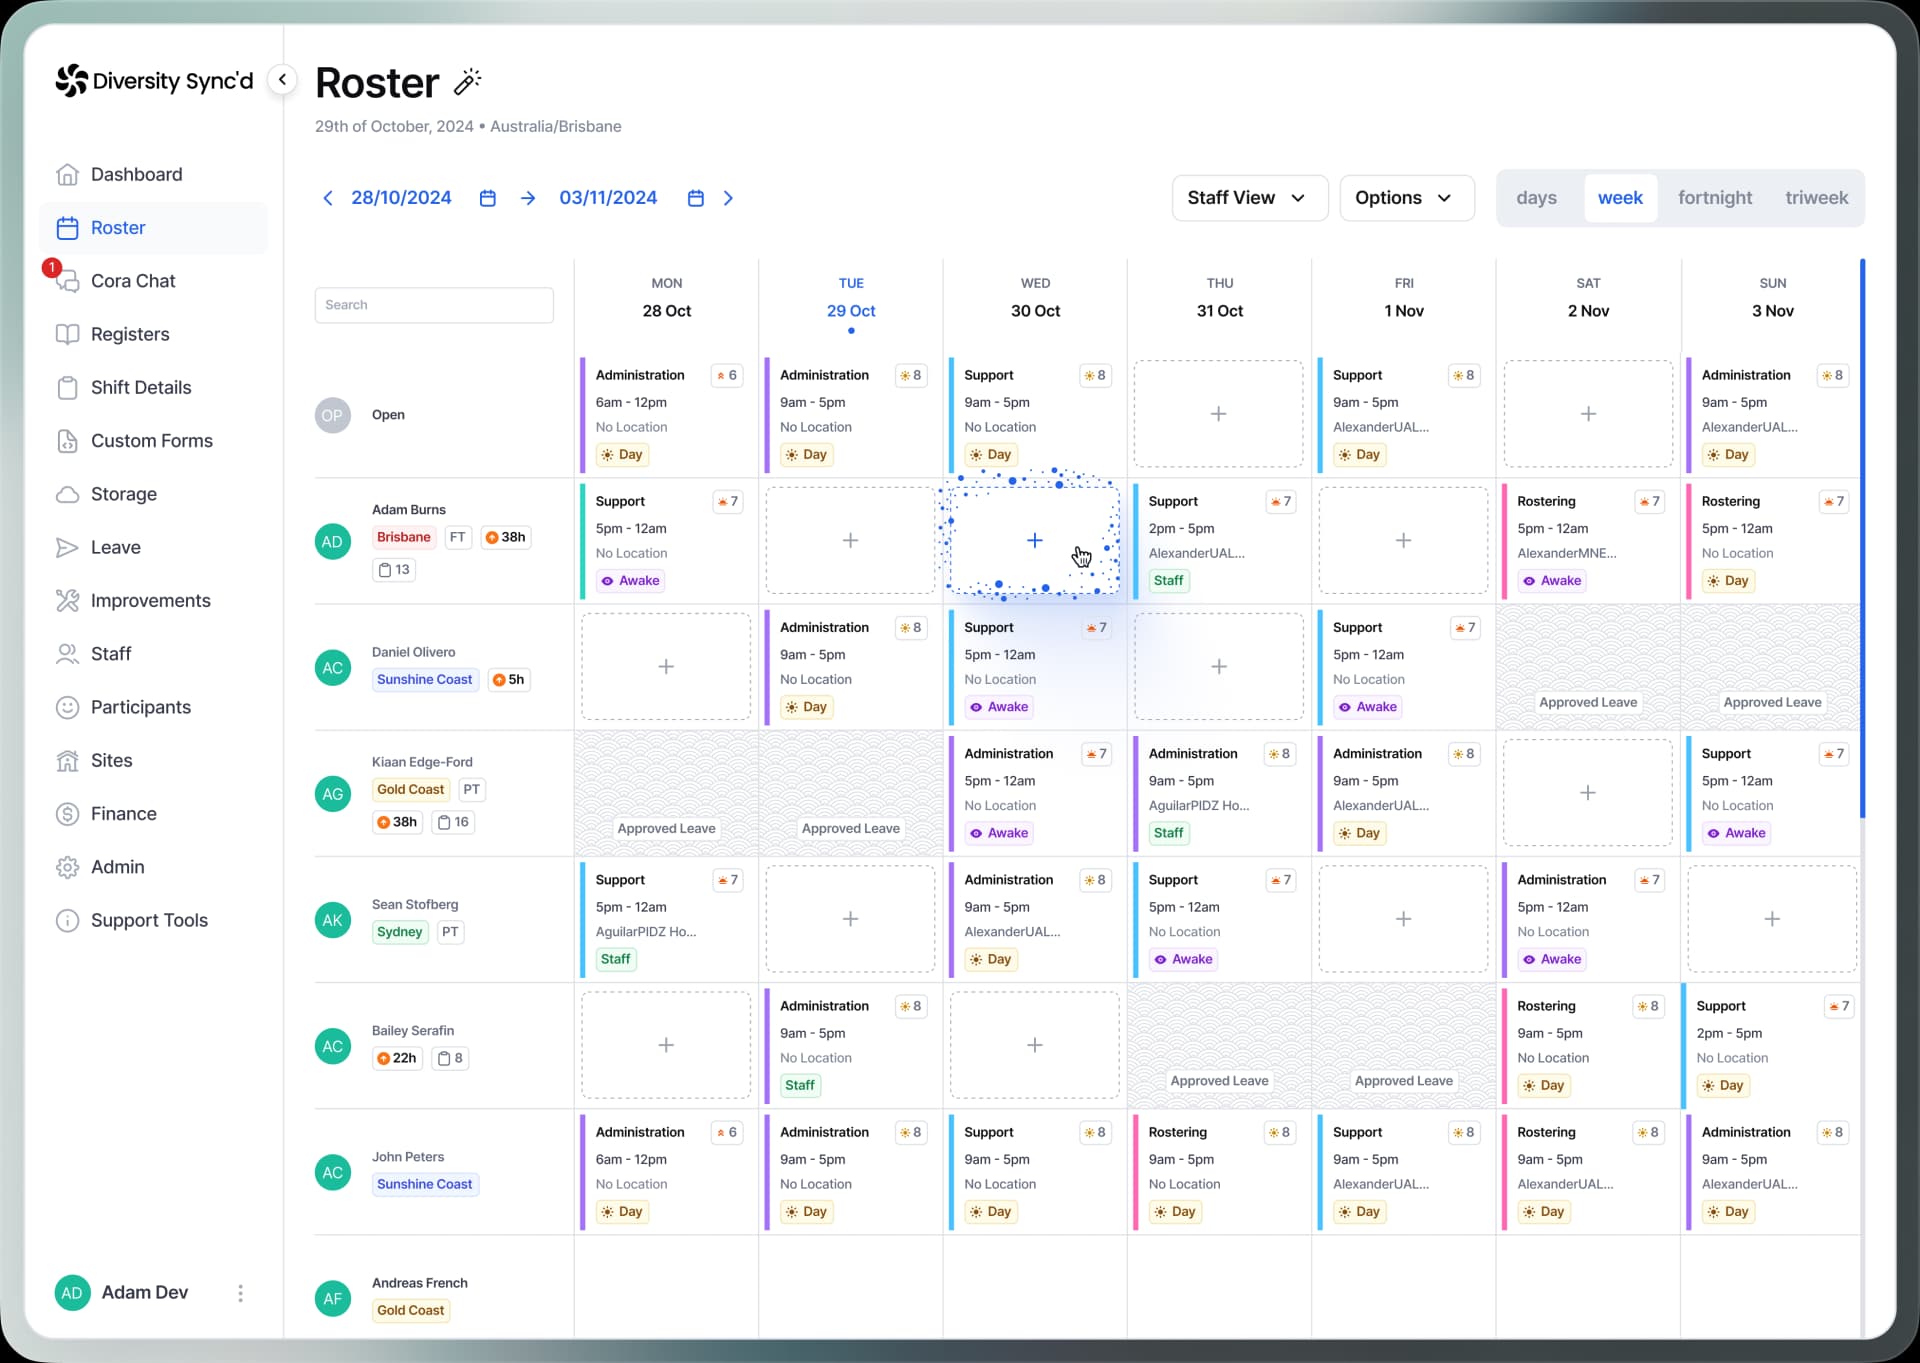
Task: Select the Storage sidebar icon
Action: [x=67, y=493]
